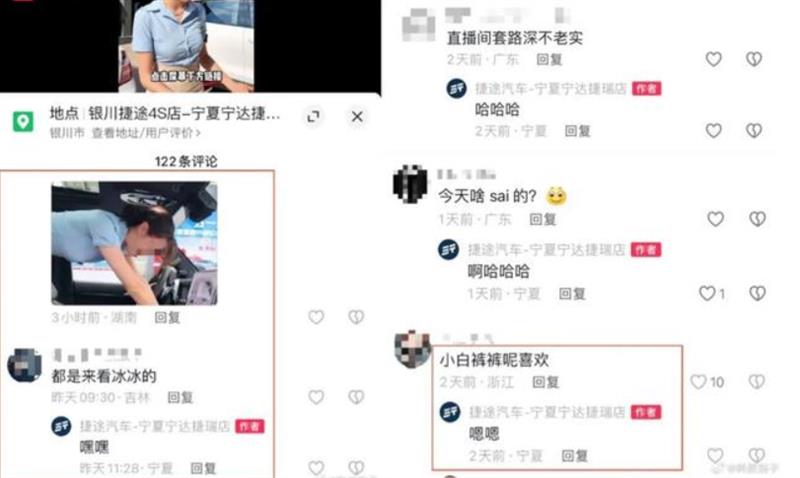Dislike the image comment from 湖南
The height and width of the screenshot is (478, 800).
(x=356, y=317)
